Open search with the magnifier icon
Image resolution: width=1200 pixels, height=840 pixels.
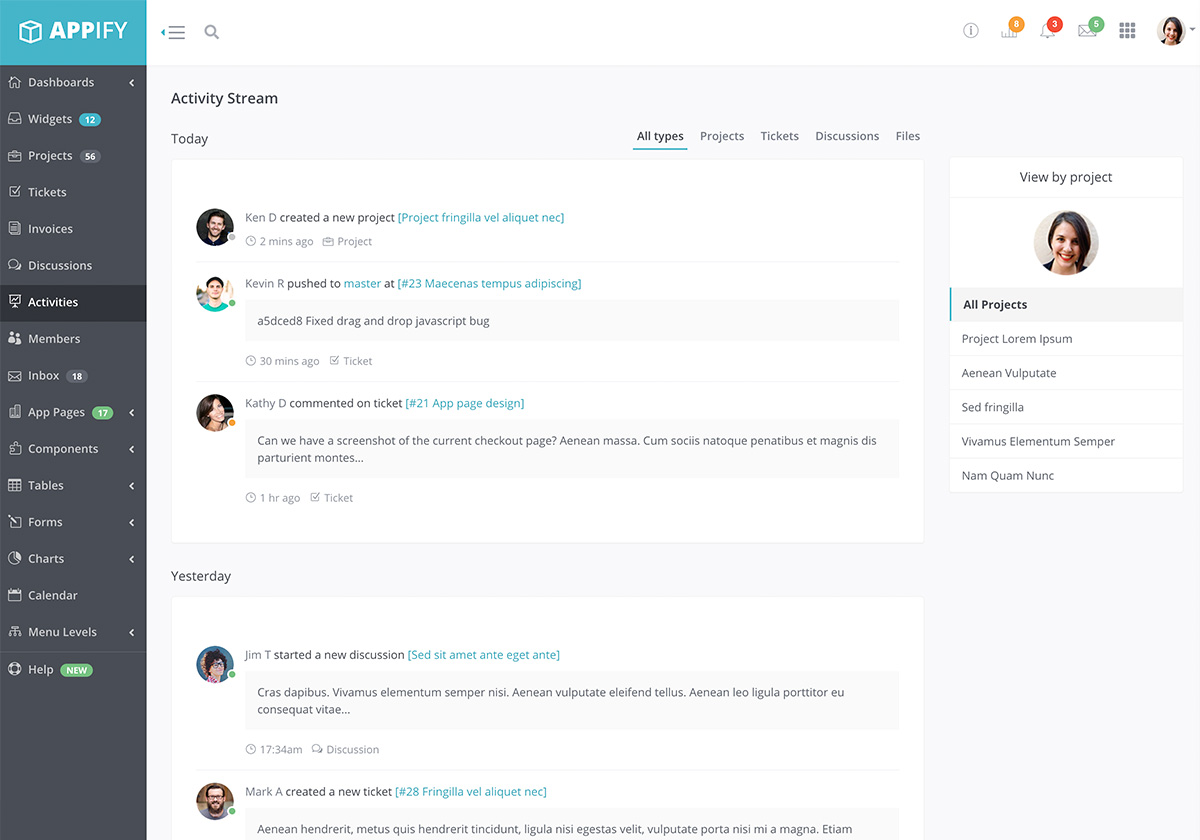tap(212, 32)
